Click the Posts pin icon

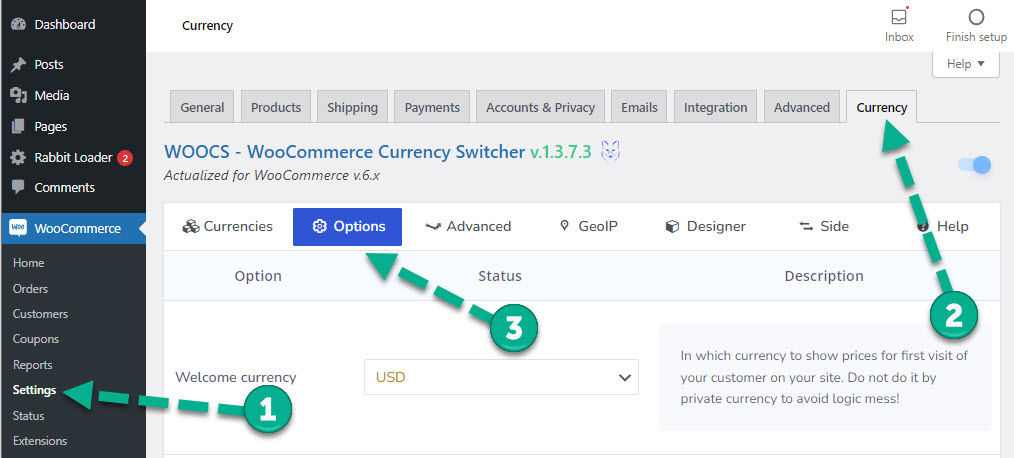pyautogui.click(x=18, y=65)
